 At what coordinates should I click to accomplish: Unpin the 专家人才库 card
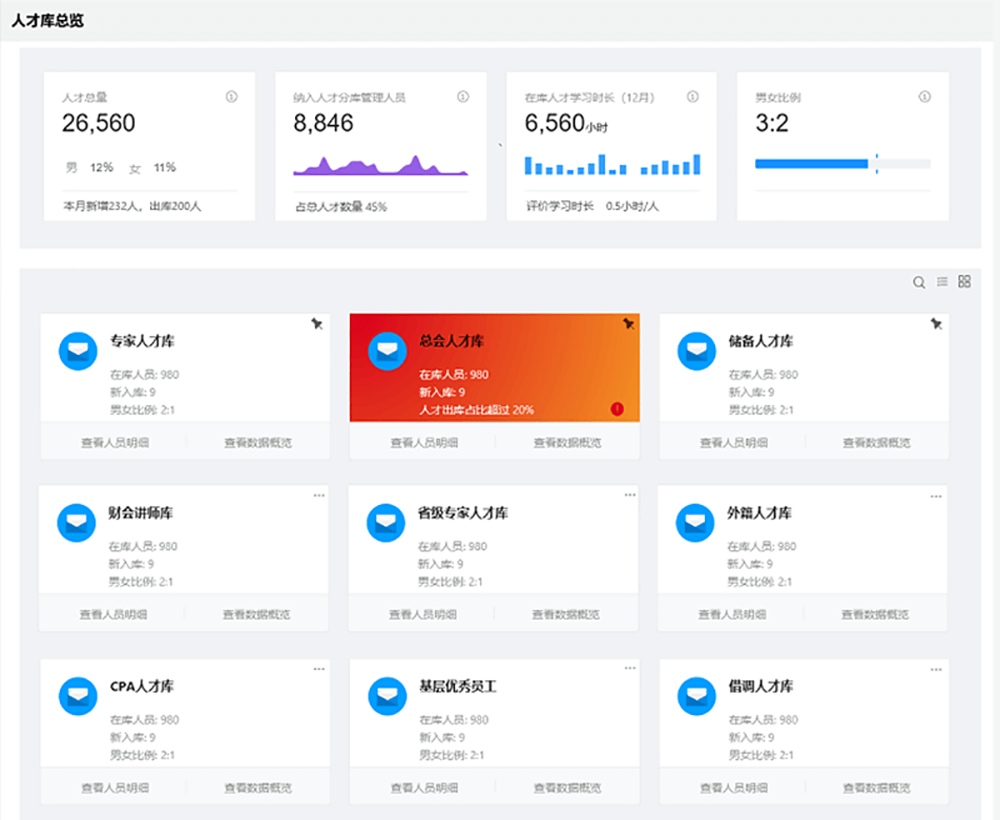[317, 324]
